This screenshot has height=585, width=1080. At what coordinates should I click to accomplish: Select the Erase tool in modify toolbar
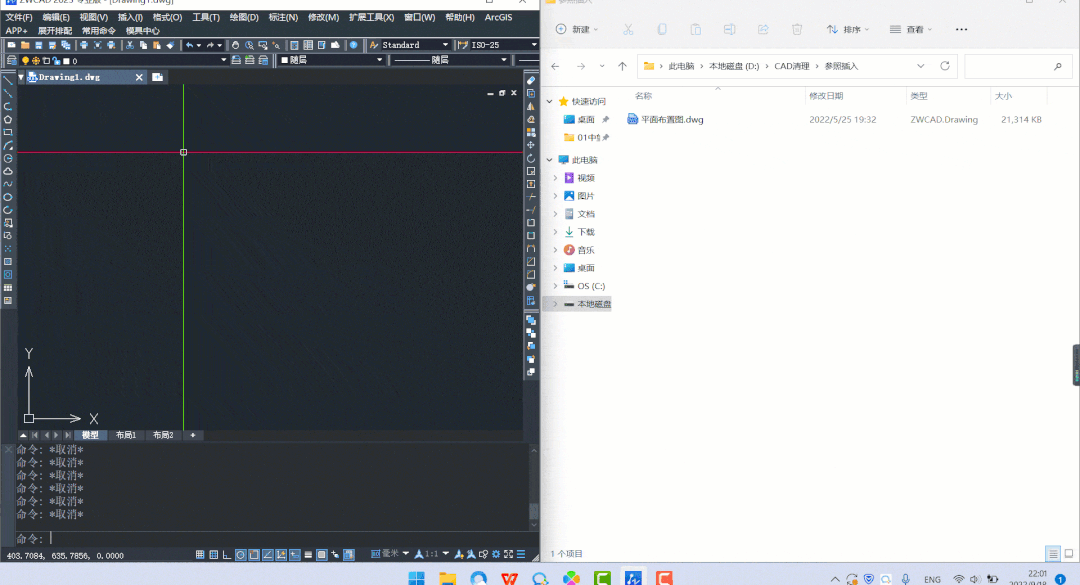coord(531,80)
